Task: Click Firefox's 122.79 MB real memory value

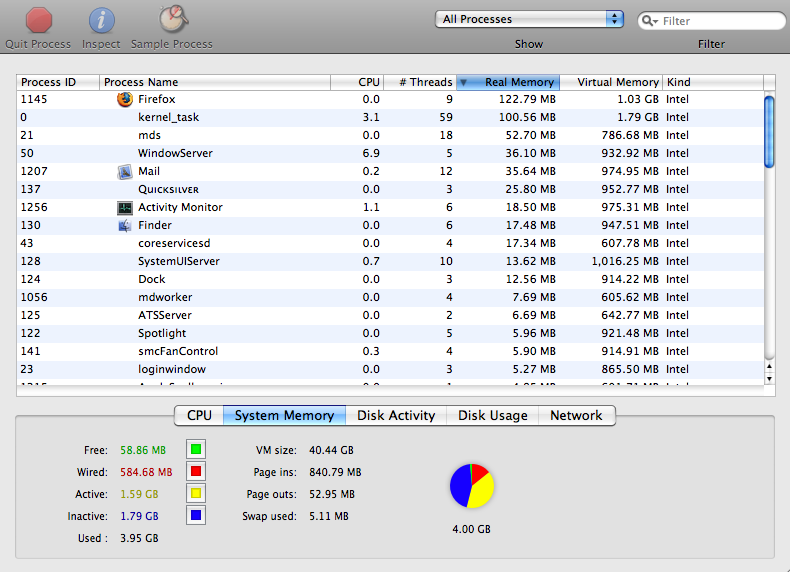Action: click(527, 99)
